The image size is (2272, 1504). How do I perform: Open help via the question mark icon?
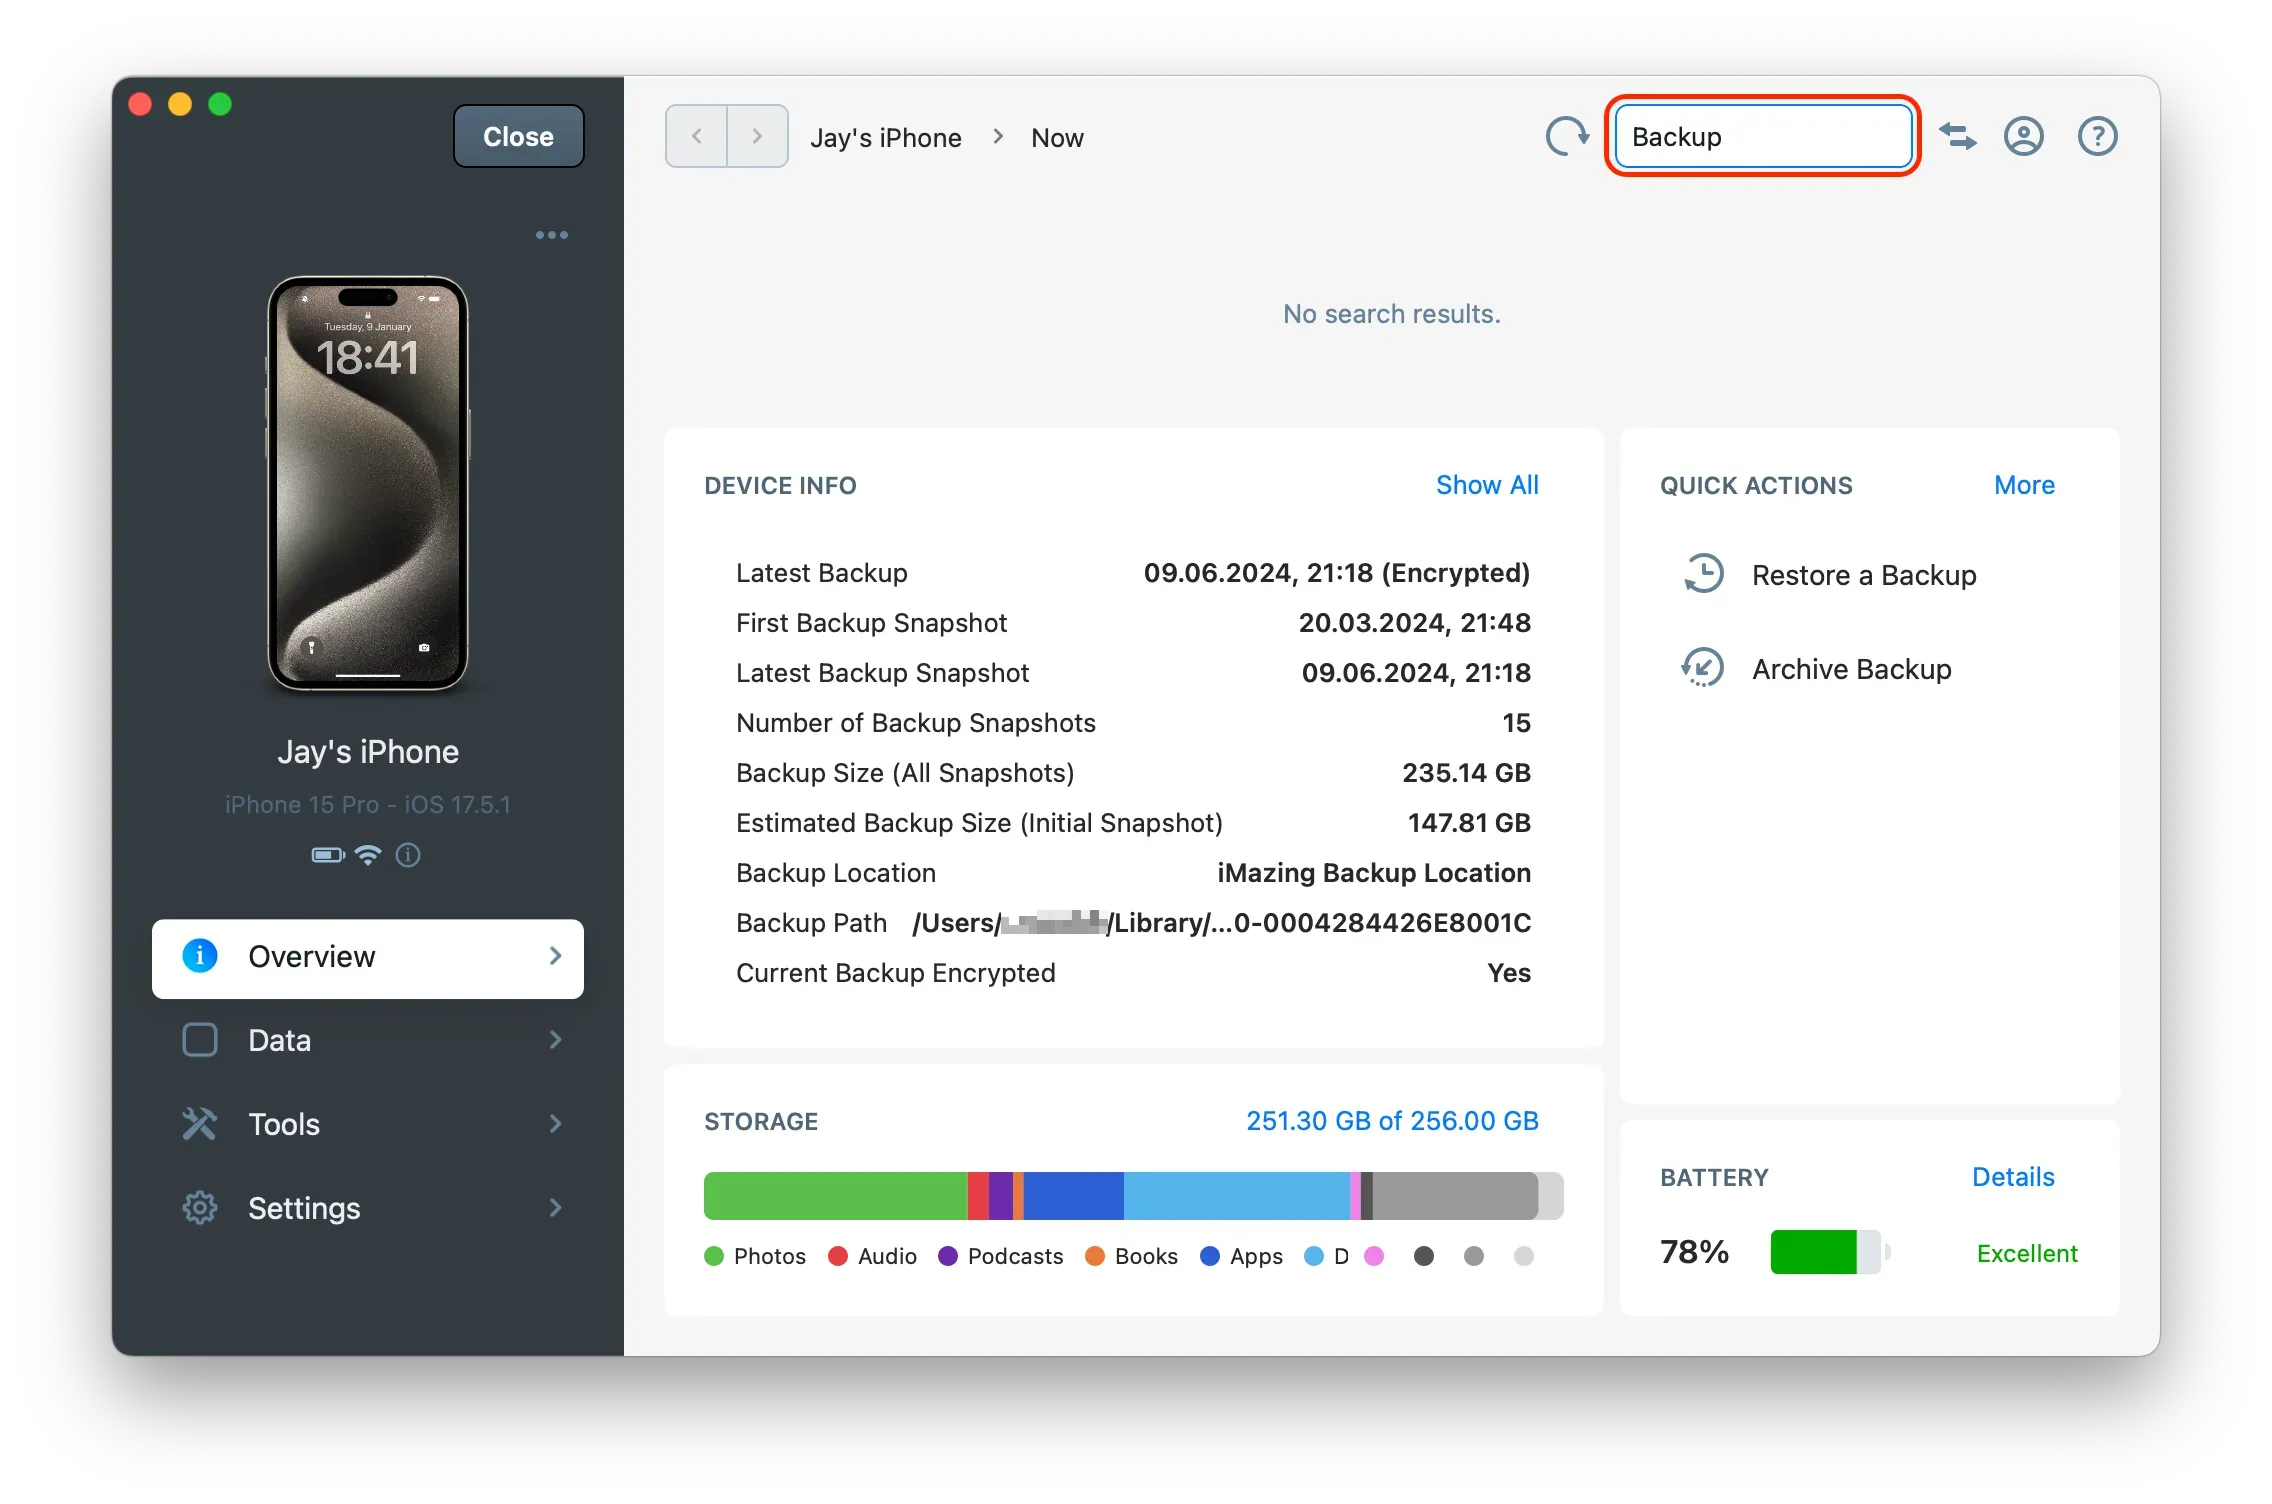[2097, 136]
